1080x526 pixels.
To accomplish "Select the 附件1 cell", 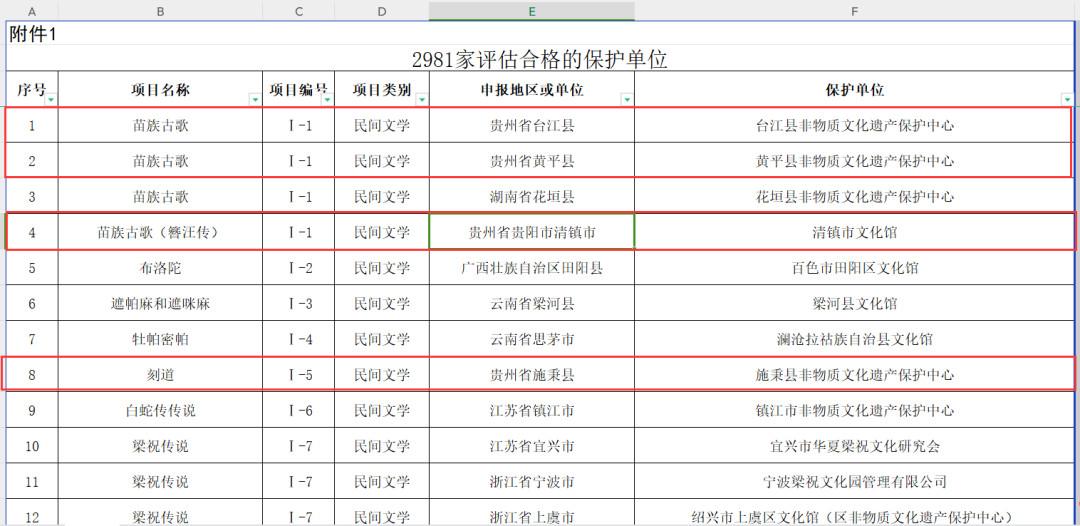I will point(34,34).
